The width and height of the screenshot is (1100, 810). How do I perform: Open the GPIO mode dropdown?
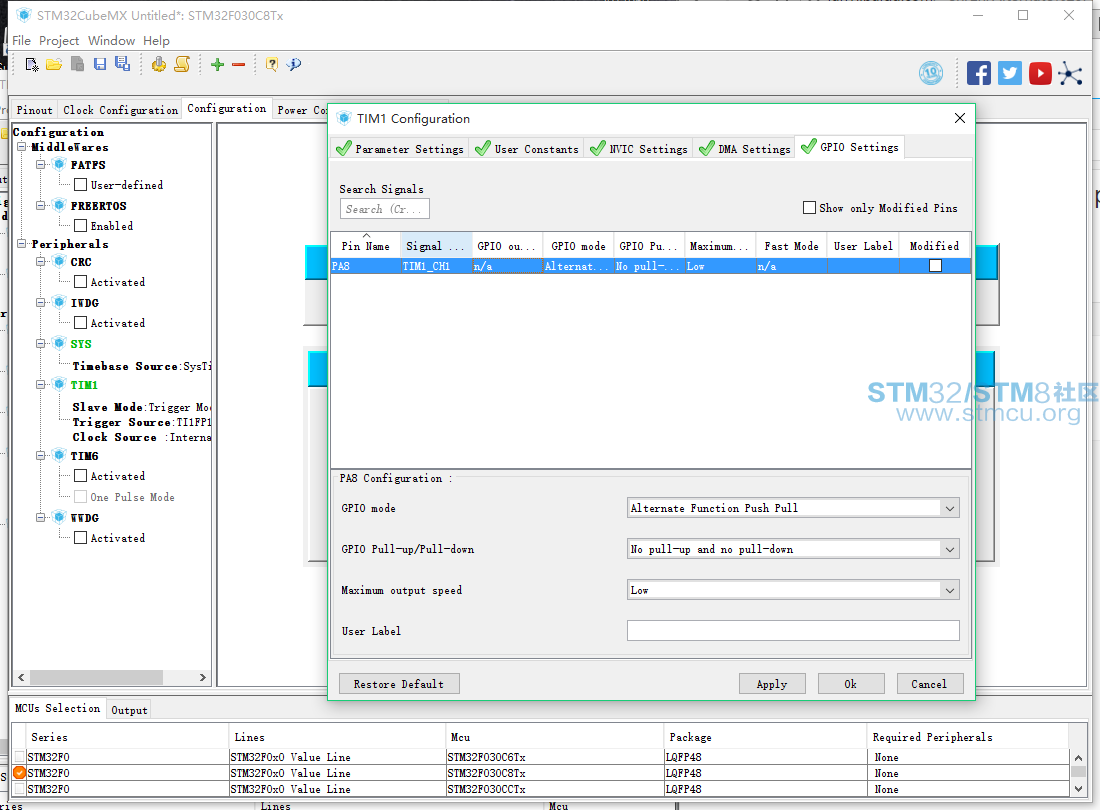[949, 508]
